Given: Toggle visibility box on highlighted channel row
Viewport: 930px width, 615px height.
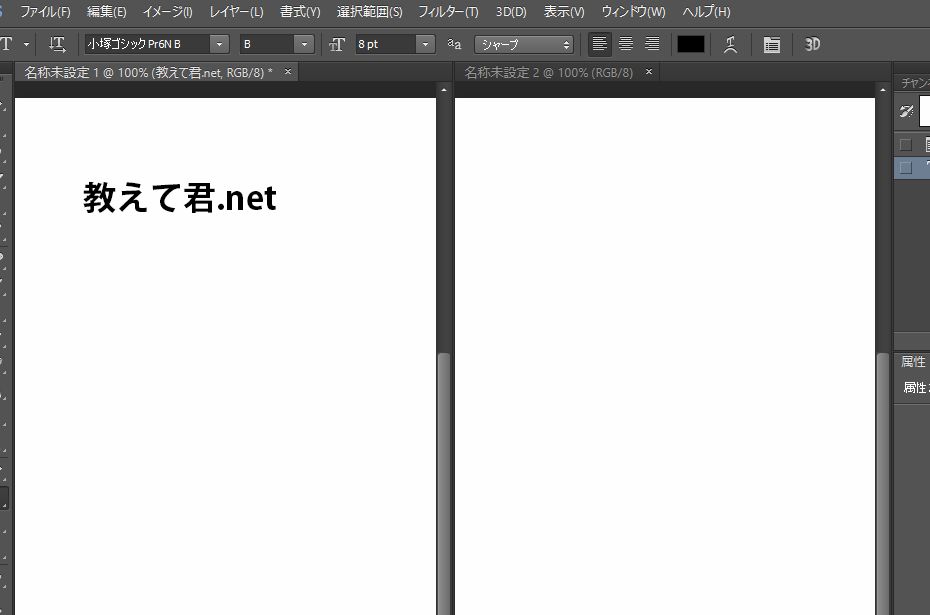Looking at the screenshot, I should pos(906,167).
